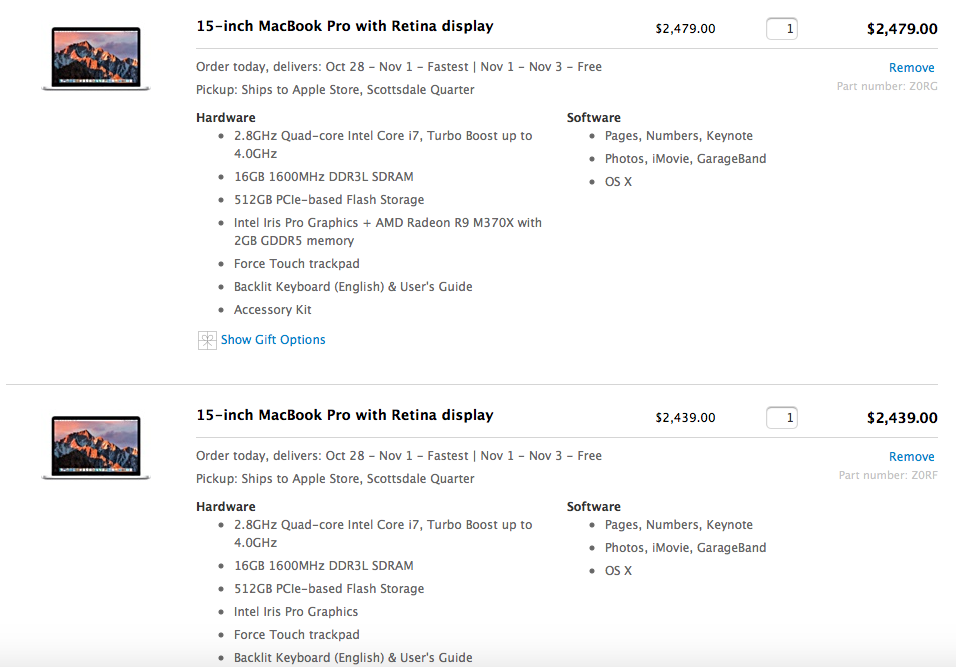
Task: Click the first MacBook Pro thumbnail image
Action: coord(96,59)
